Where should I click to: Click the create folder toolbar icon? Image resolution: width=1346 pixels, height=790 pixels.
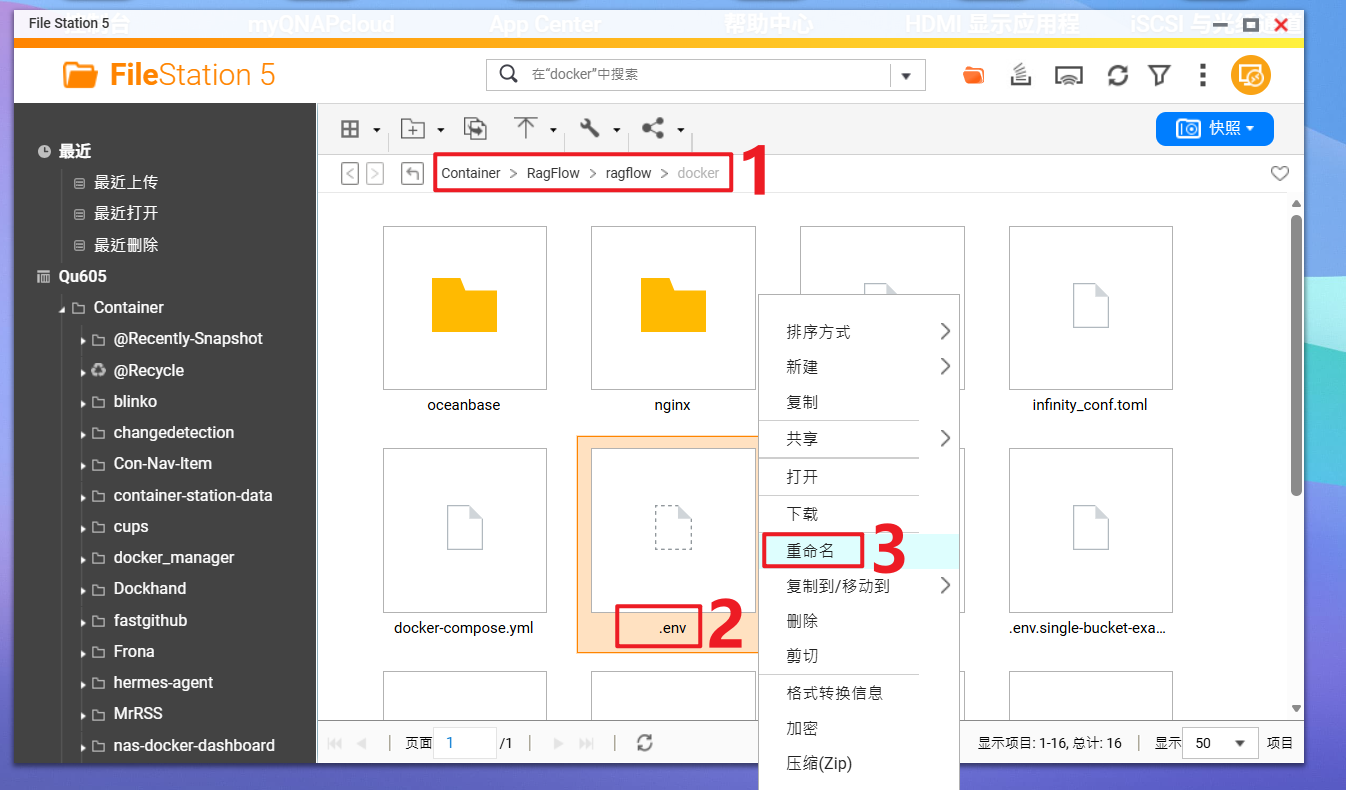[x=412, y=129]
